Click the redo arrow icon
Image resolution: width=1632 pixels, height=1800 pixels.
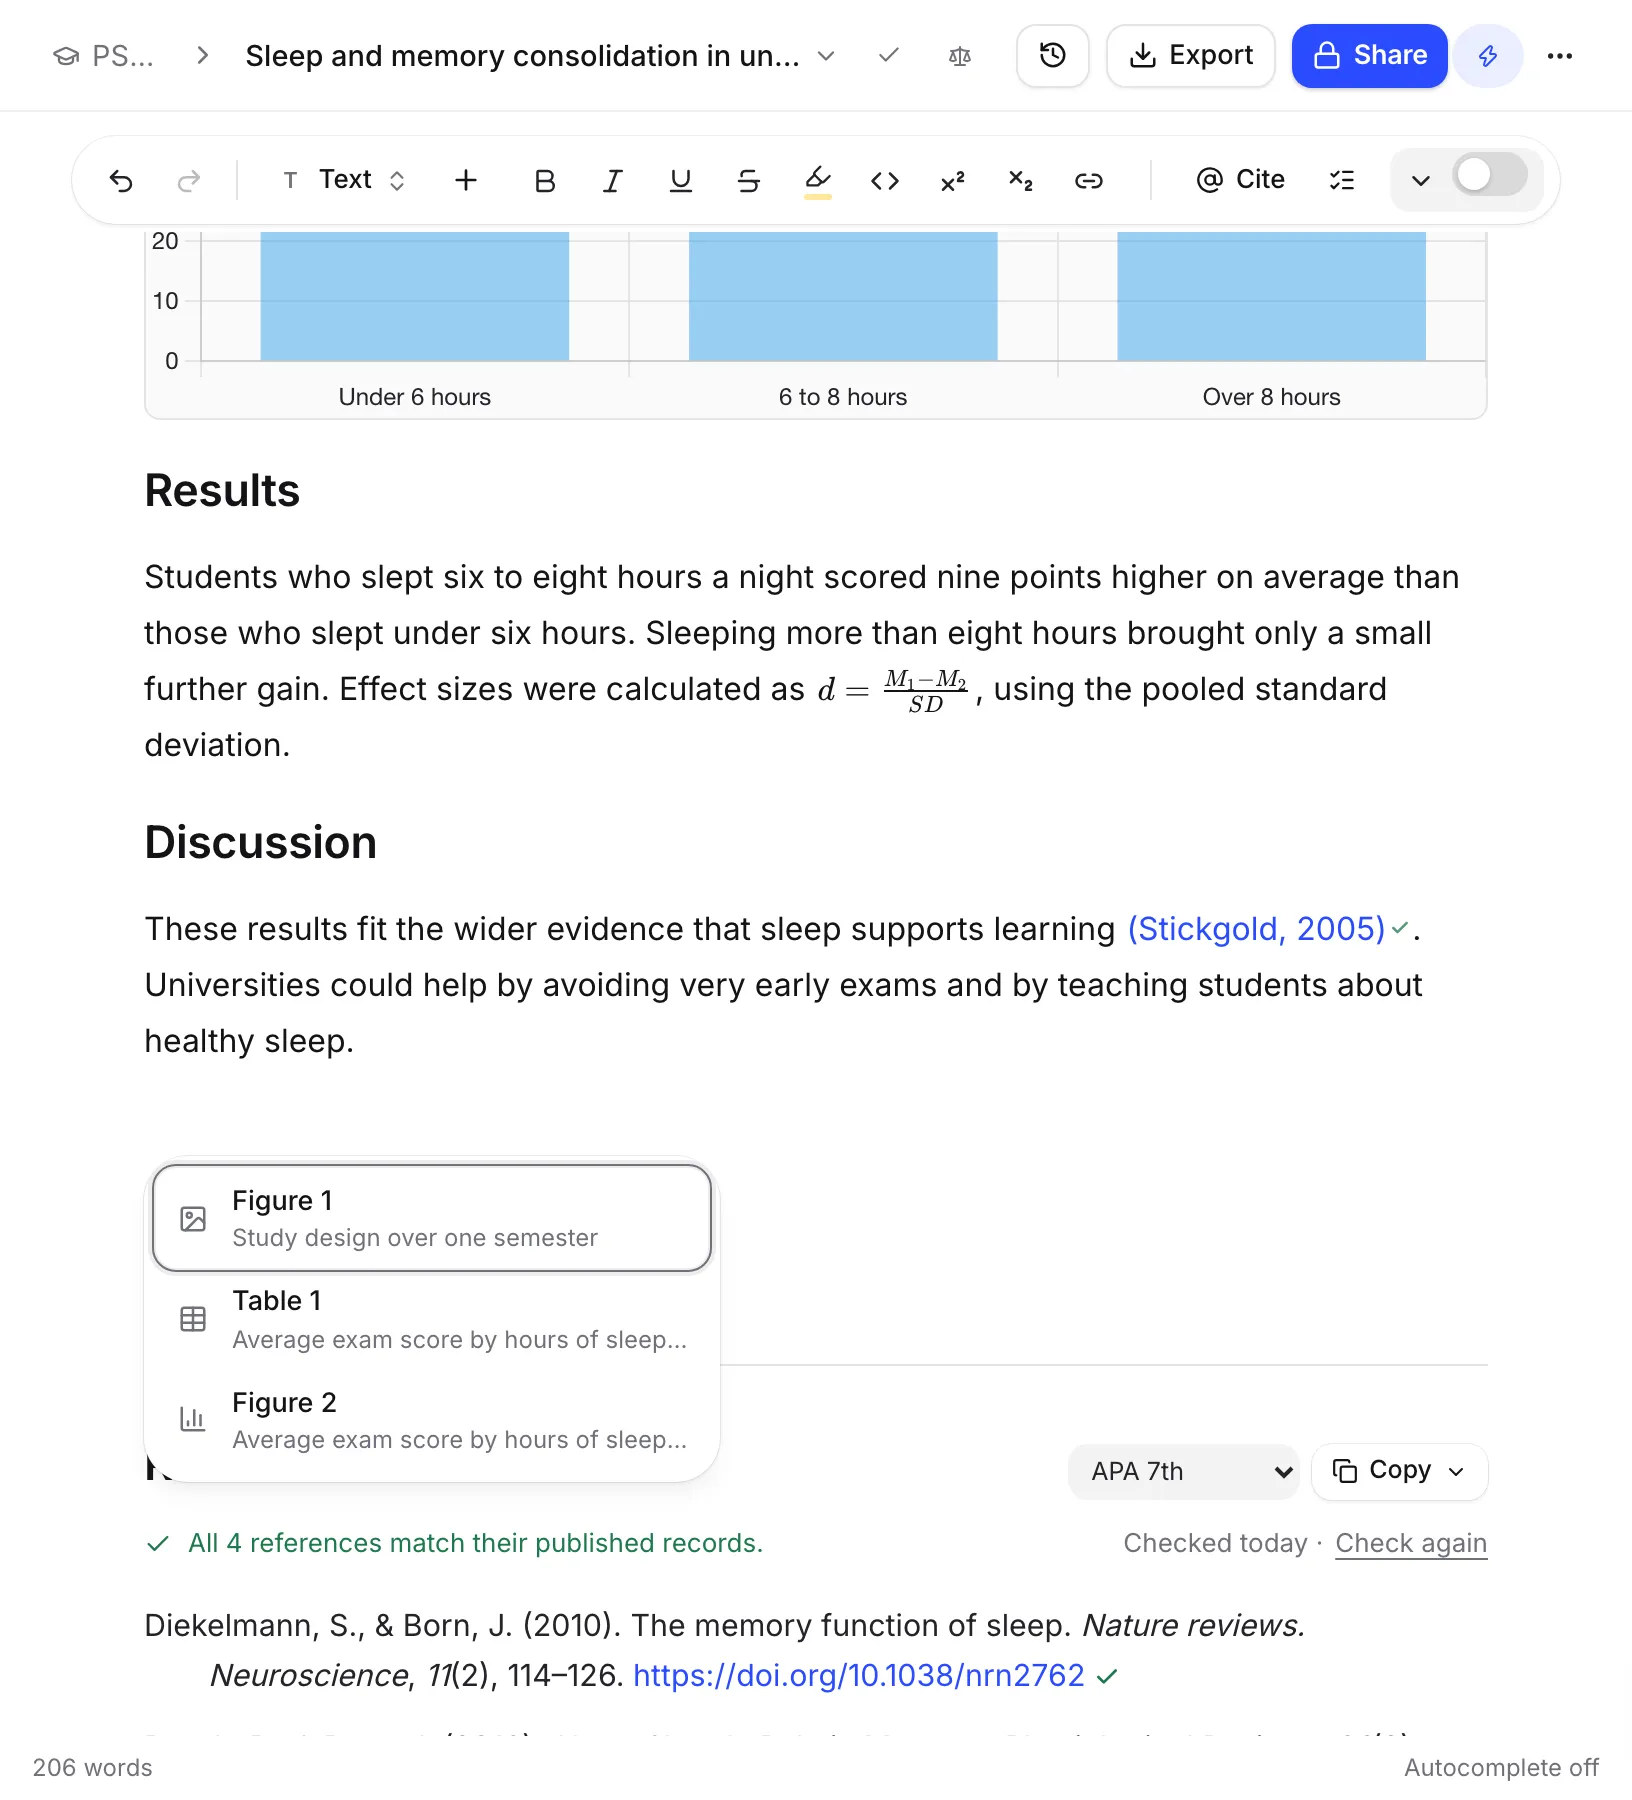pos(189,181)
